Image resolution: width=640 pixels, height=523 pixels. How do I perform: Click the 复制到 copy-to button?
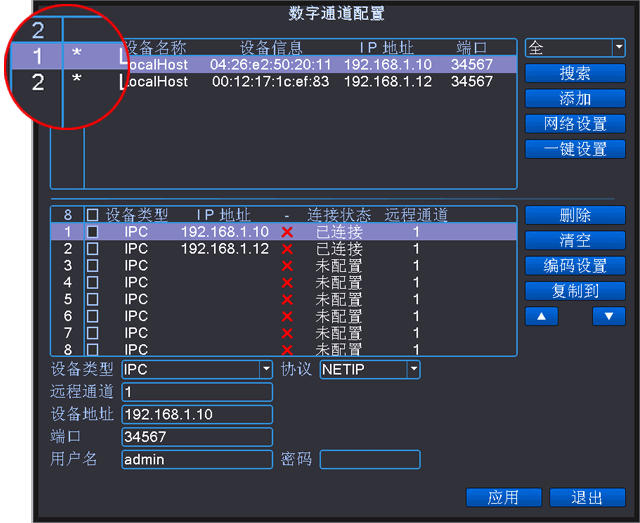pos(575,291)
